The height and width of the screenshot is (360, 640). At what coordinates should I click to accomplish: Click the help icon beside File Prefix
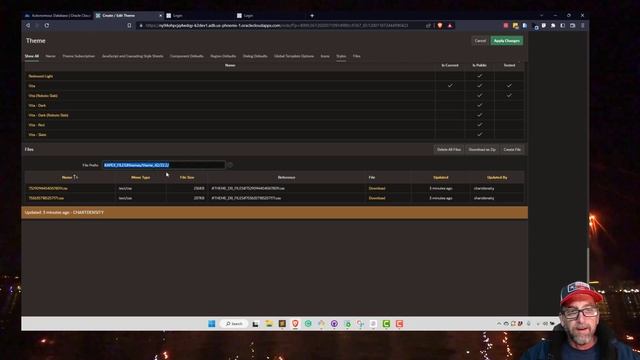tap(230, 165)
